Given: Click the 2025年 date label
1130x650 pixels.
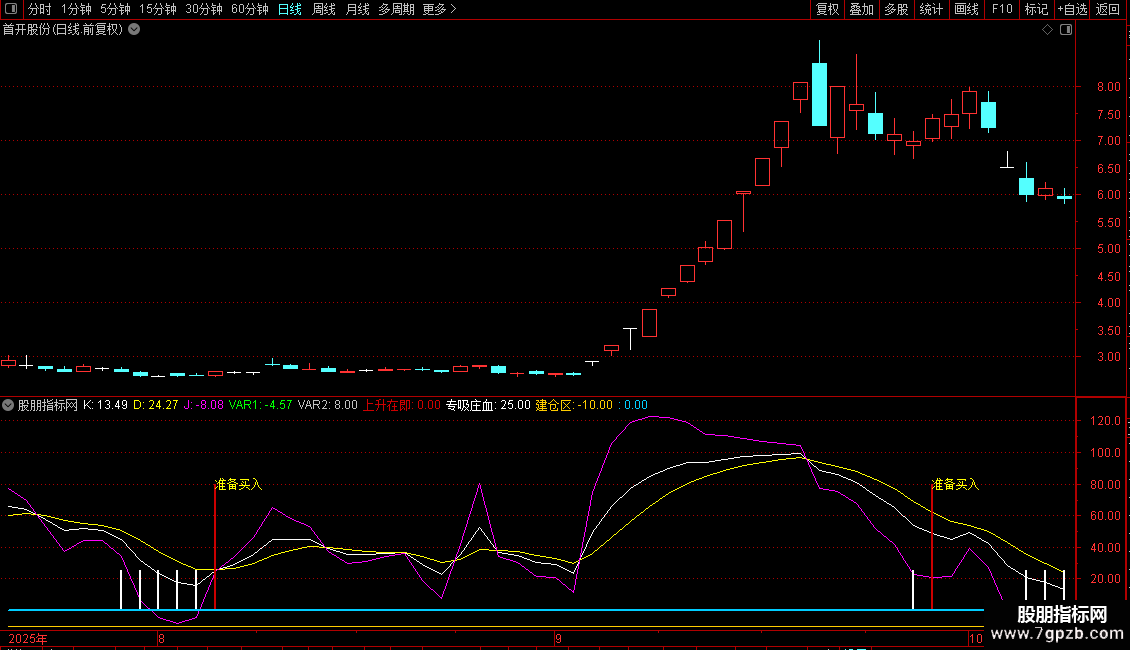Looking at the screenshot, I should pyautogui.click(x=27, y=638).
